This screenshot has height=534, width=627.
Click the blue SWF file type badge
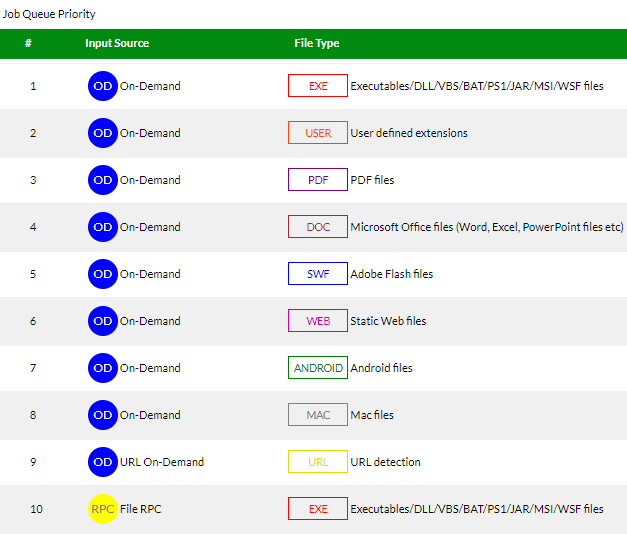coord(318,274)
